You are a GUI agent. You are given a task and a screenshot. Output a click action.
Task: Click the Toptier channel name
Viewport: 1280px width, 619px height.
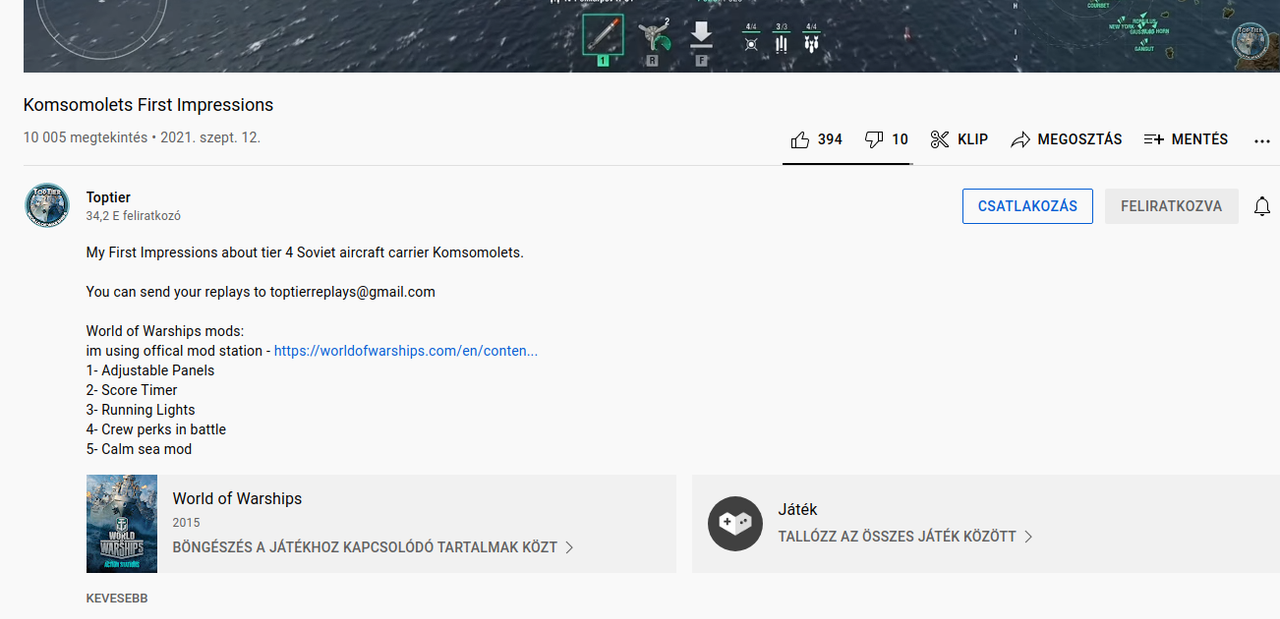[x=108, y=197]
